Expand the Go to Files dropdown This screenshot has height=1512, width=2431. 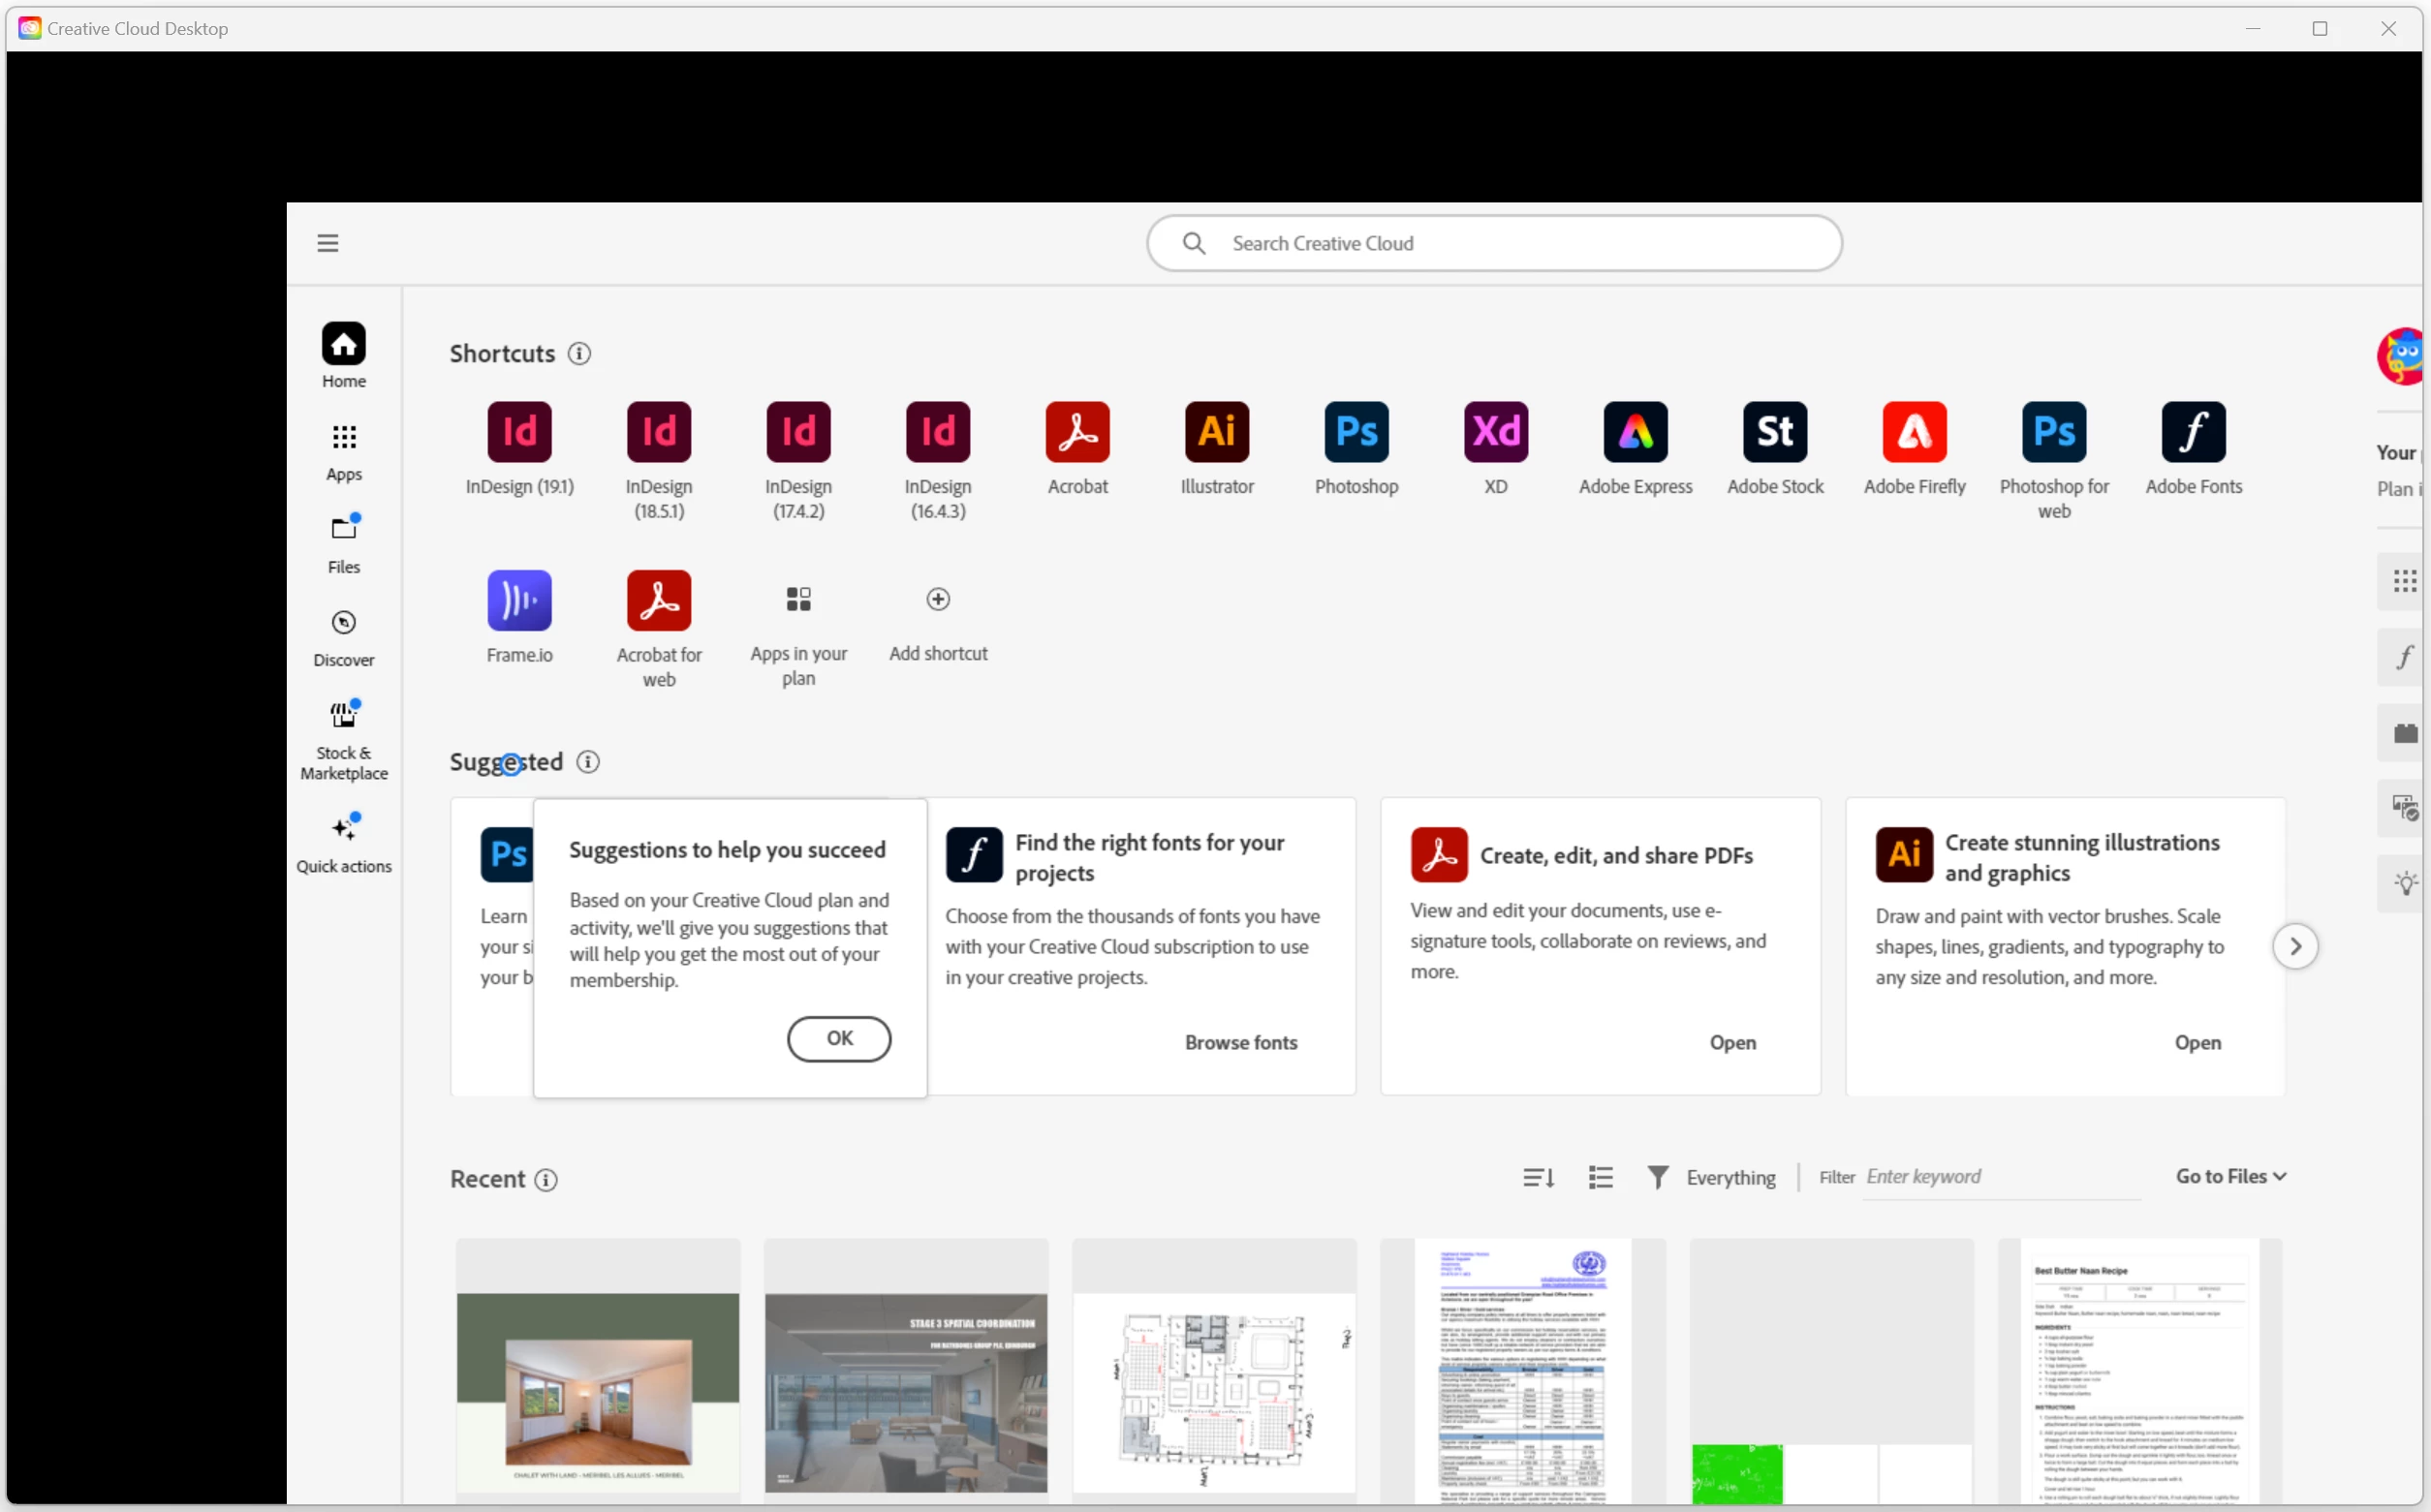2230,1176
